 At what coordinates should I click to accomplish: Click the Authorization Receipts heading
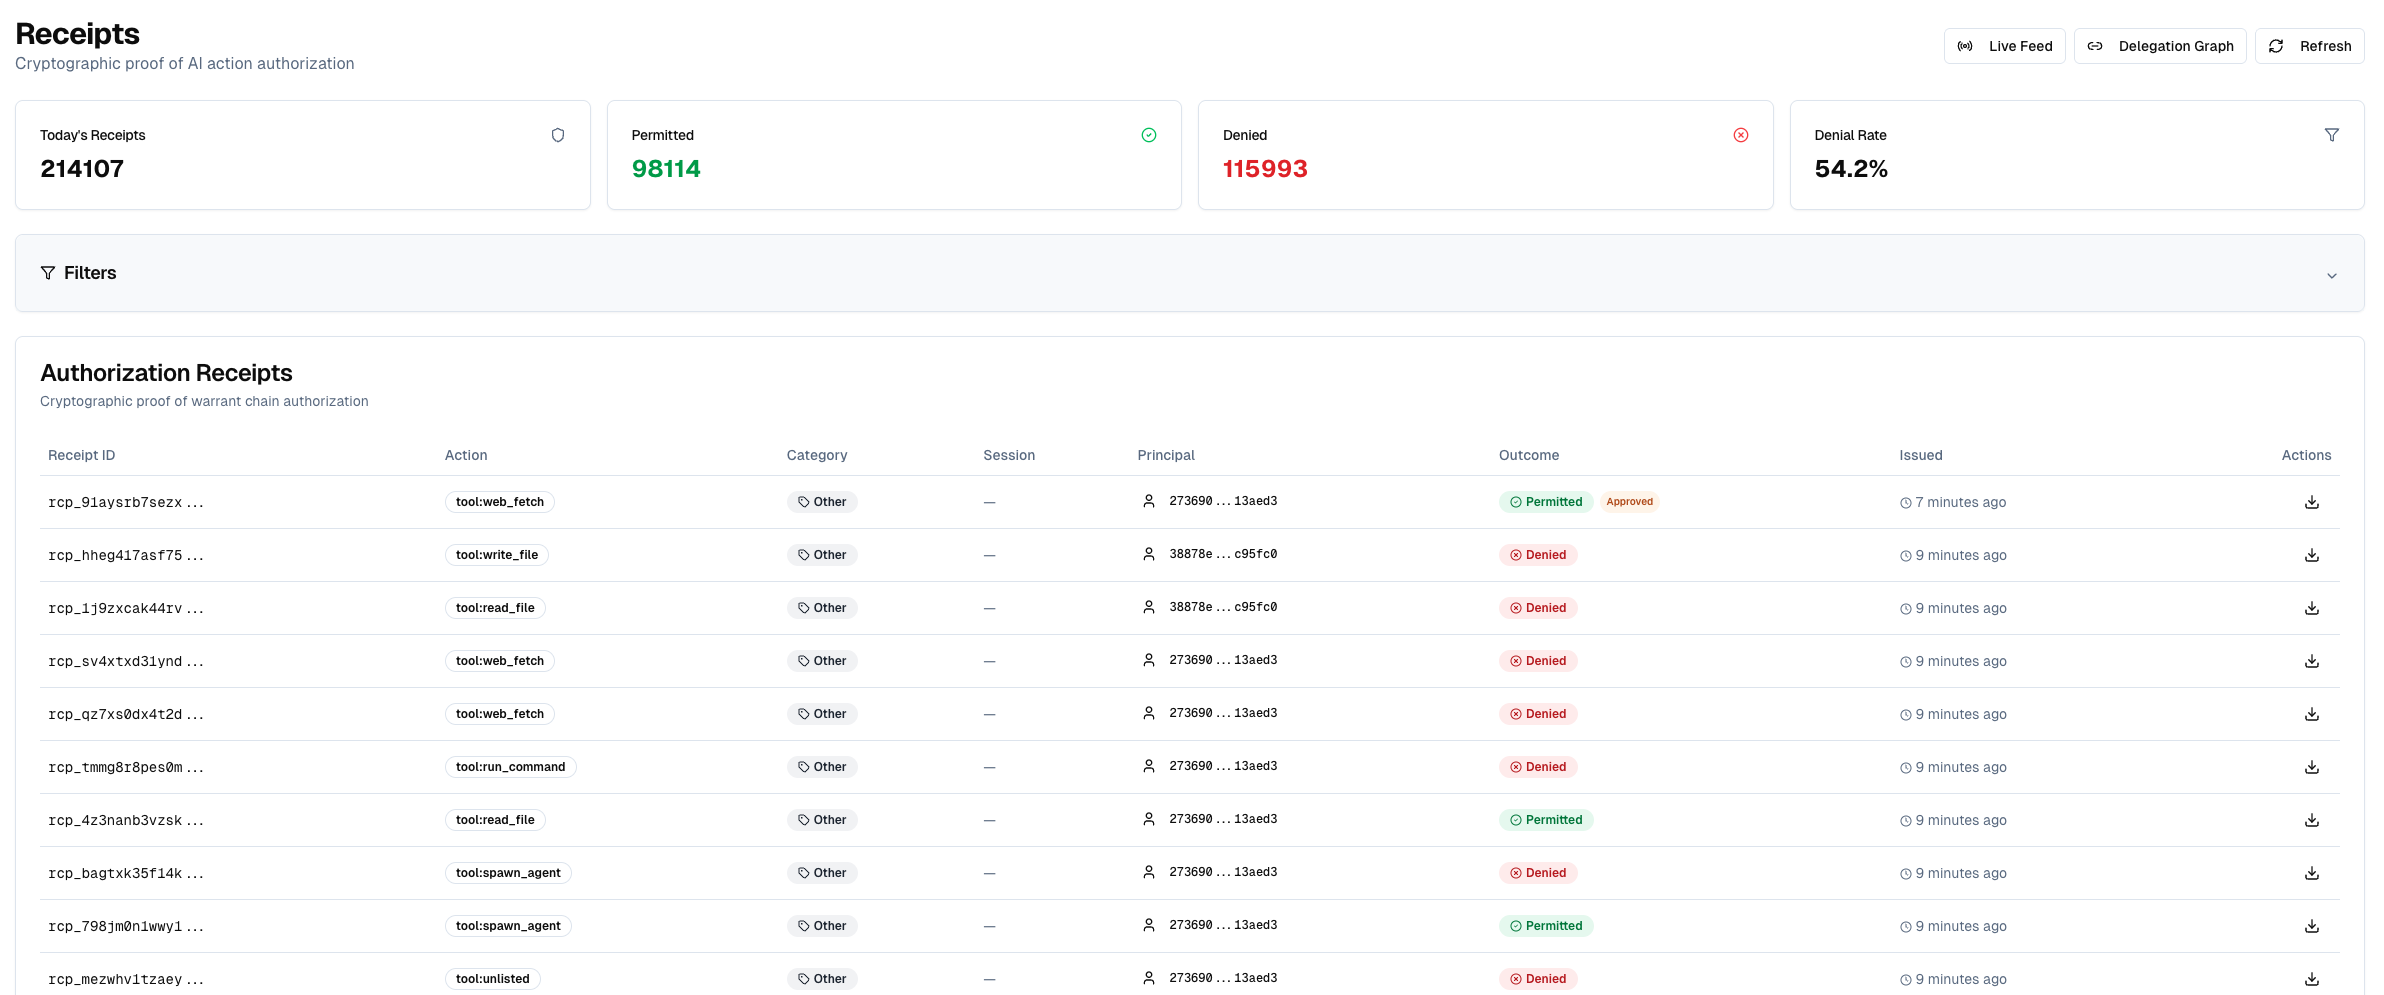tap(166, 373)
